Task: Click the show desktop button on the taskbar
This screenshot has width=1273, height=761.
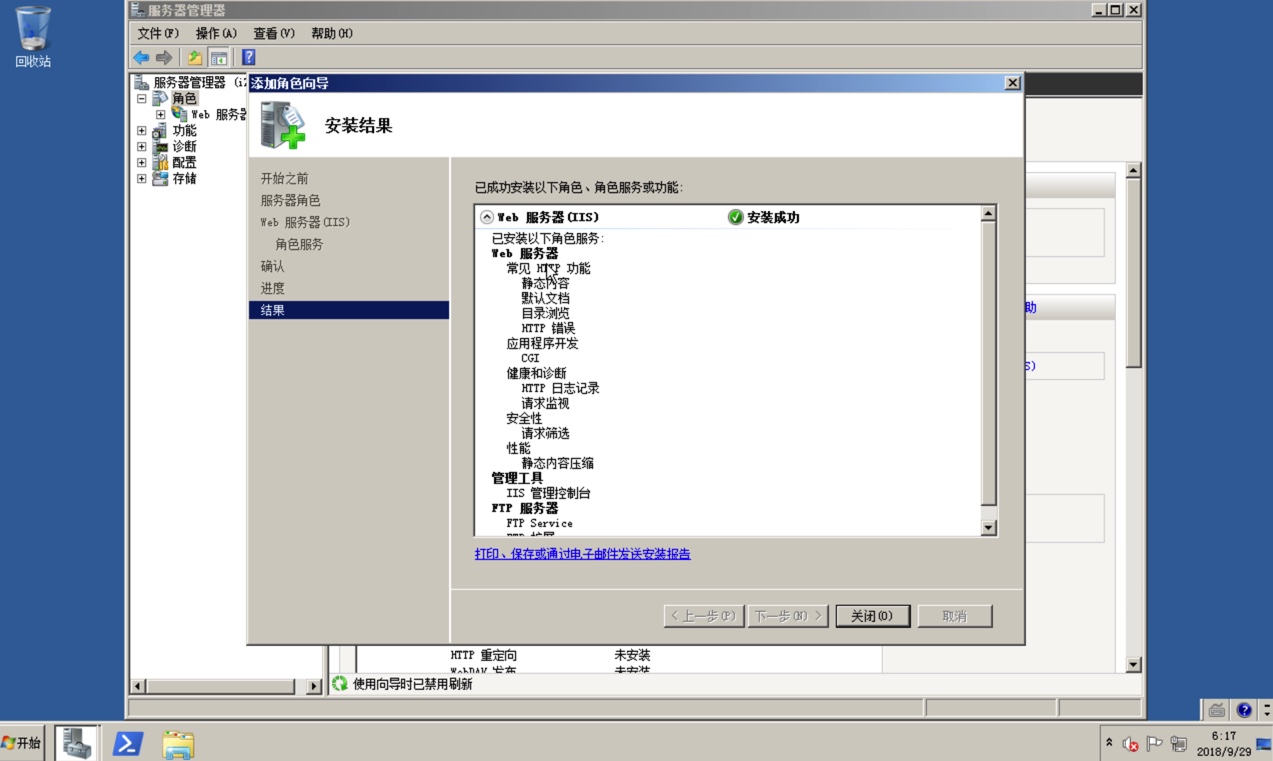Action: pyautogui.click(x=1264, y=743)
